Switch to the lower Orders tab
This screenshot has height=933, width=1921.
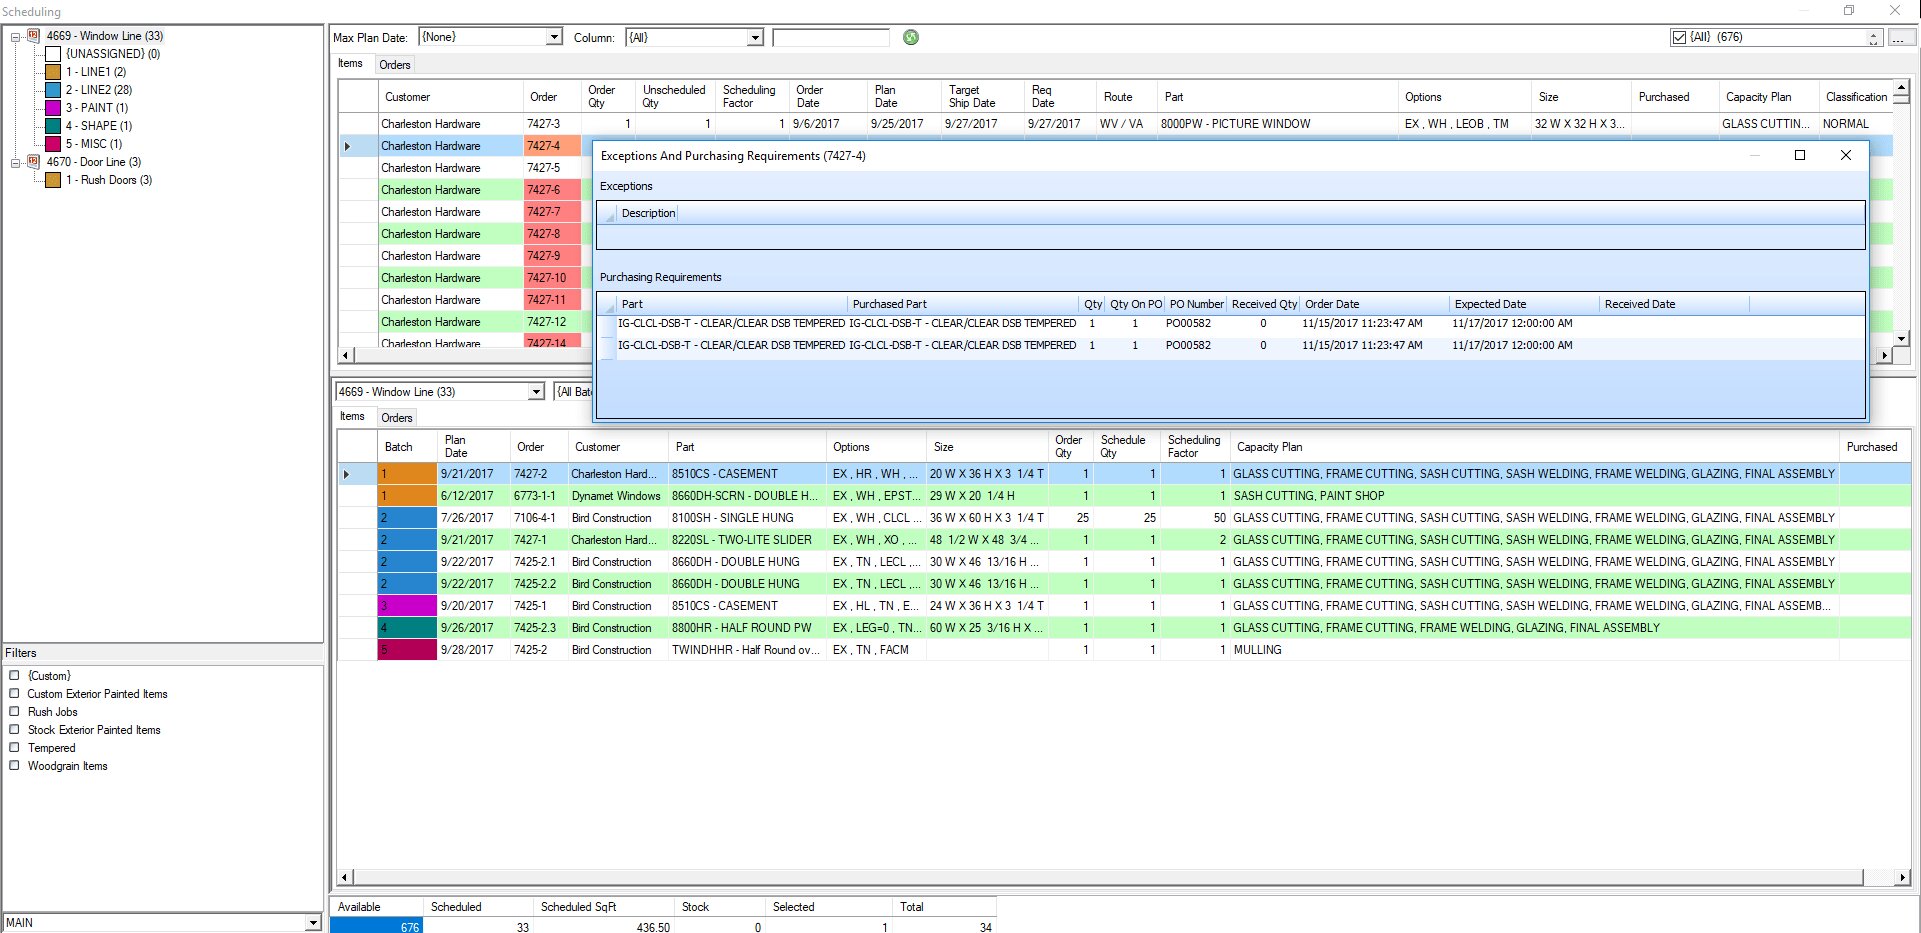pos(397,418)
